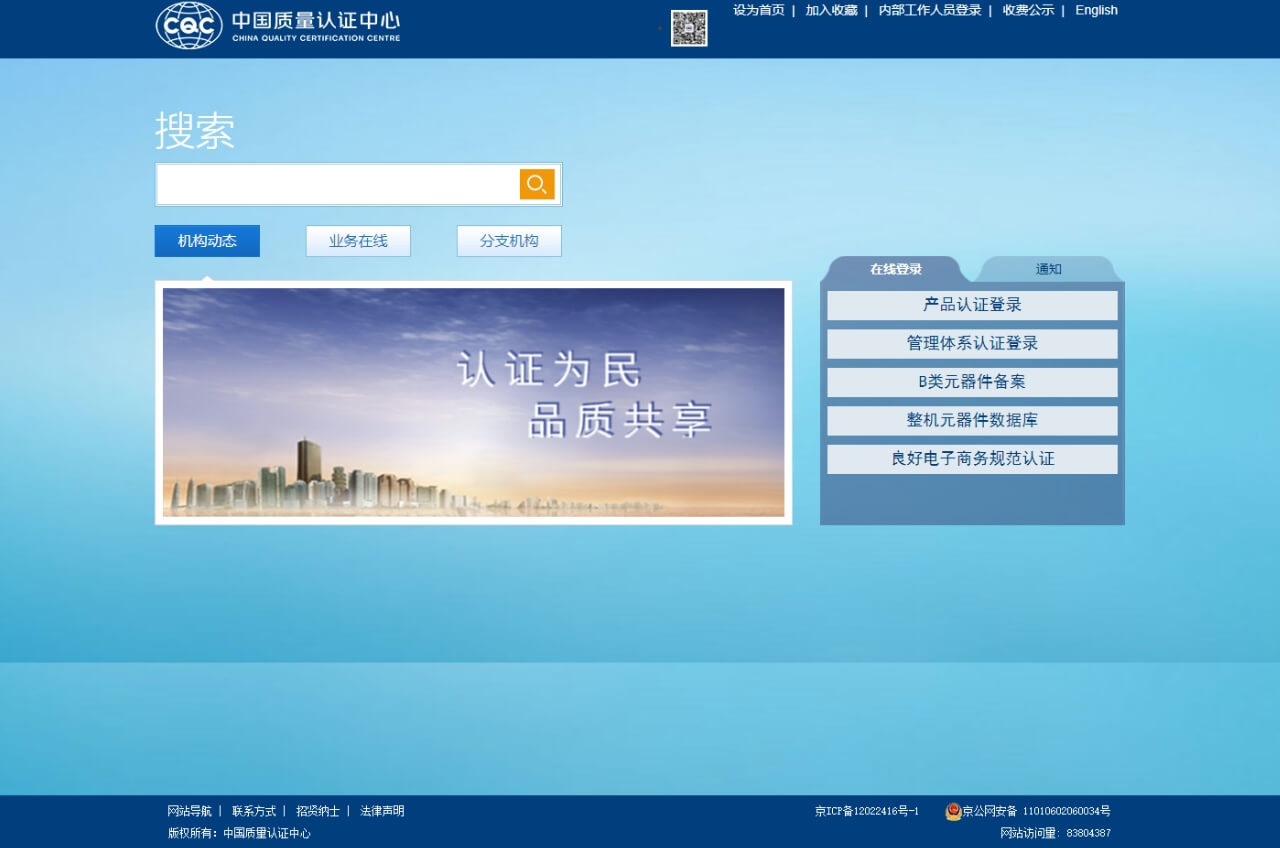Click the QR code image in header

(689, 28)
